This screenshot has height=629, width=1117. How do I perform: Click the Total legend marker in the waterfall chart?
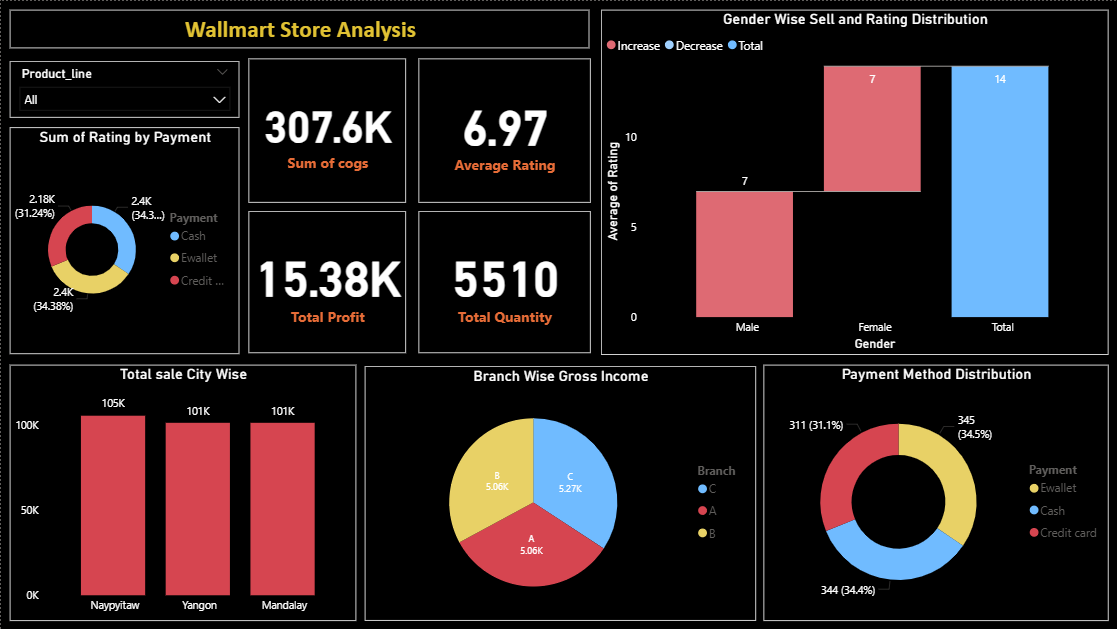pyautogui.click(x=732, y=46)
